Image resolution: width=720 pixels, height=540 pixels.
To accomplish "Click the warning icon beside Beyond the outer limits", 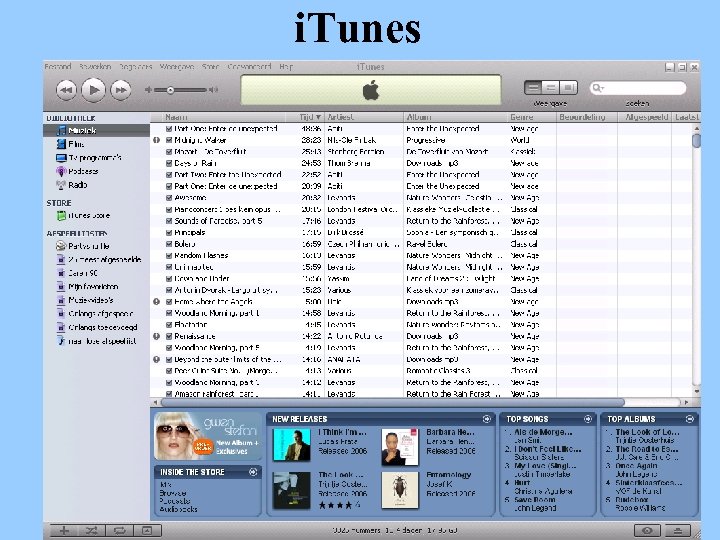I will click(x=157, y=360).
